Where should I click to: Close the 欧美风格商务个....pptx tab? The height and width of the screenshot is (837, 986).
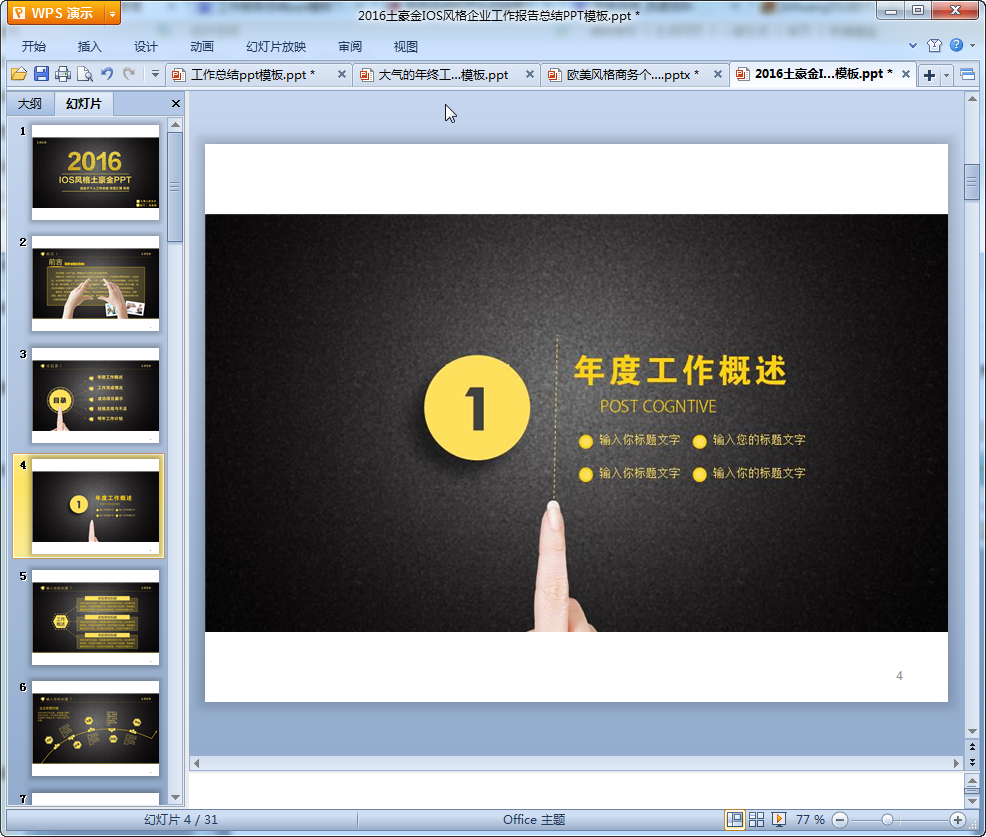(717, 74)
